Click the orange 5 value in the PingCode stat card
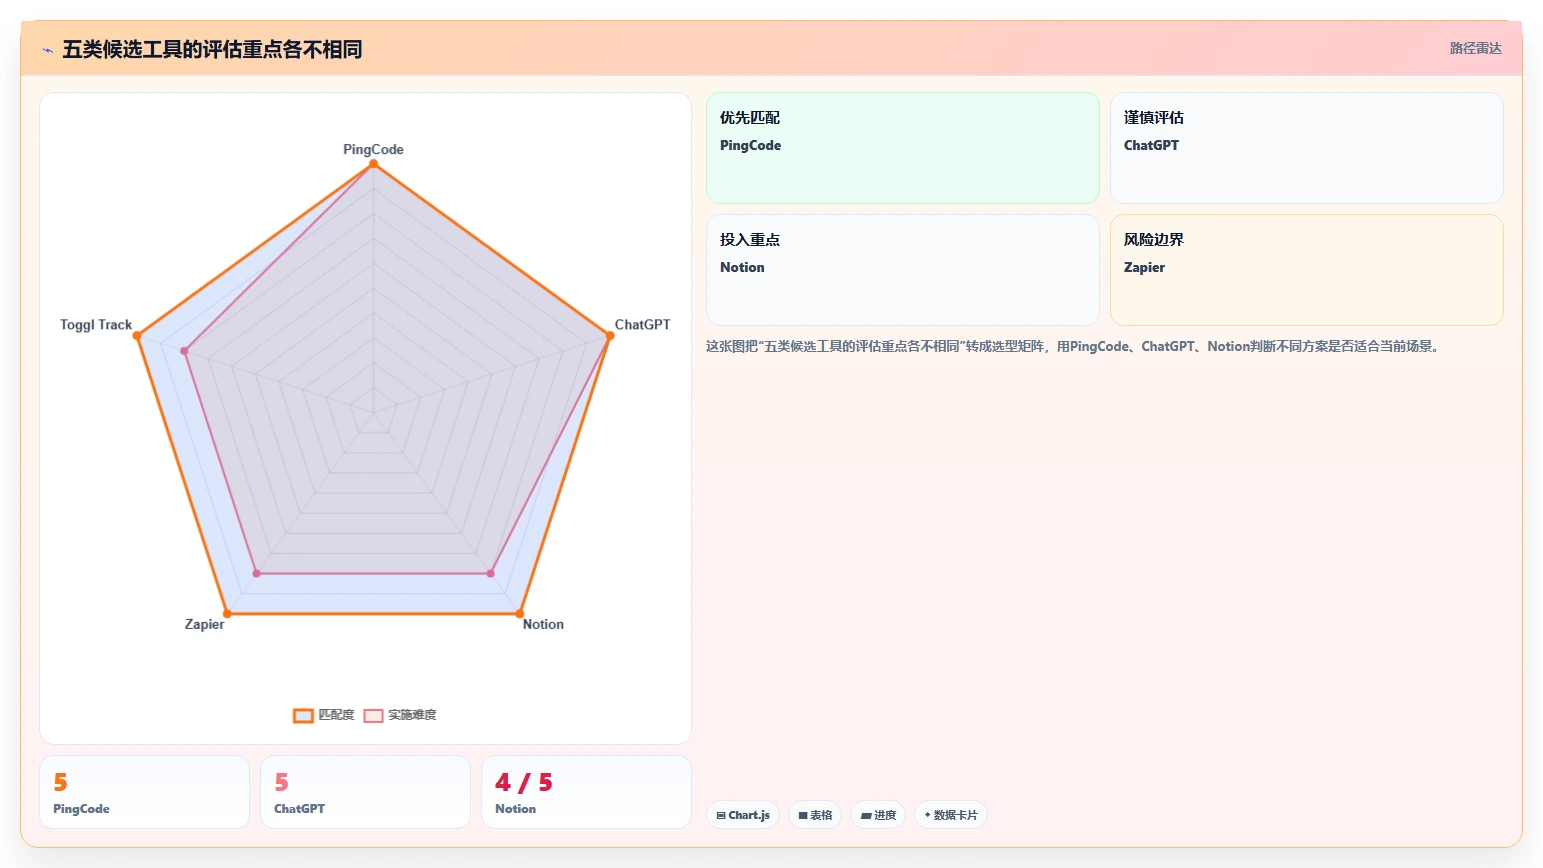1543x868 pixels. click(x=60, y=782)
